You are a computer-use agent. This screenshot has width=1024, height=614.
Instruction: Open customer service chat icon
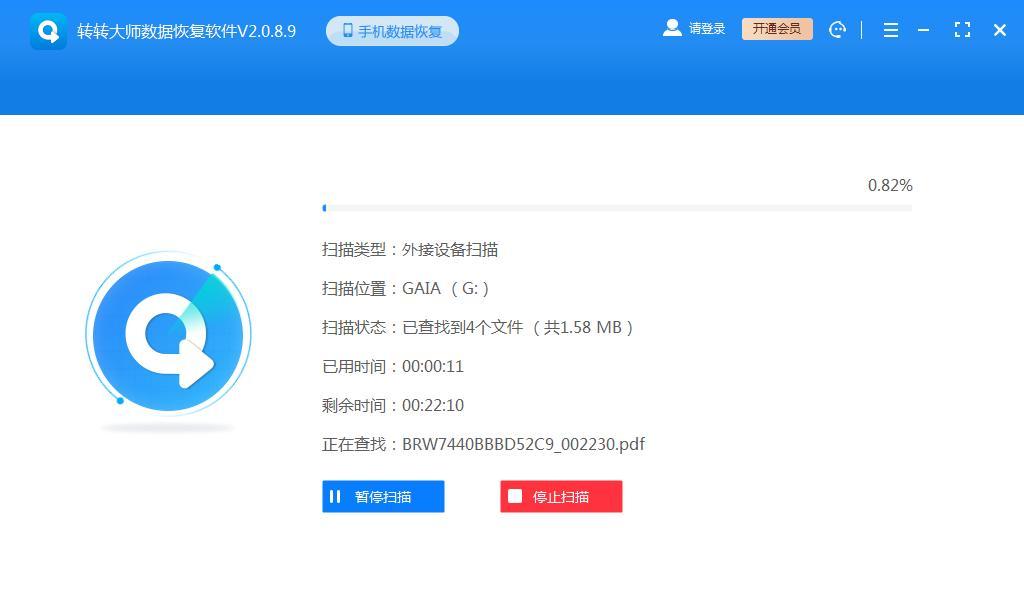(x=837, y=29)
